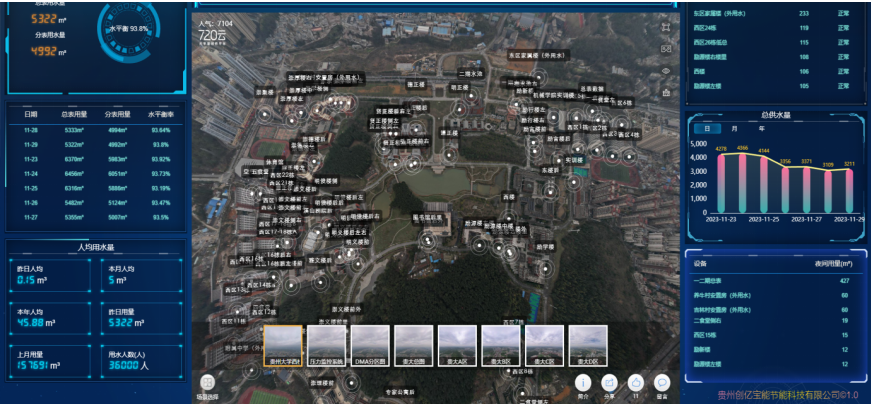This screenshot has width=871, height=405.
Task: Click the 水平衡 93.8% circular gauge
Action: [127, 29]
